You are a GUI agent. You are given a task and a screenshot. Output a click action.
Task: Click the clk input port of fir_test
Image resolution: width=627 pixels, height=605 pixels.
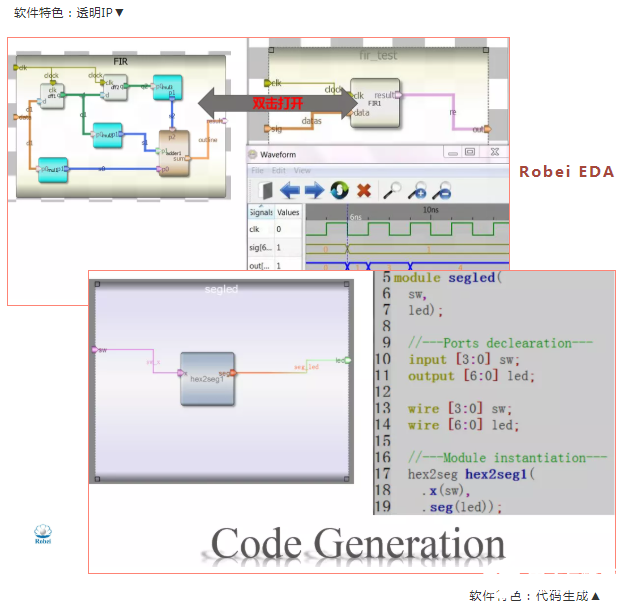click(268, 83)
